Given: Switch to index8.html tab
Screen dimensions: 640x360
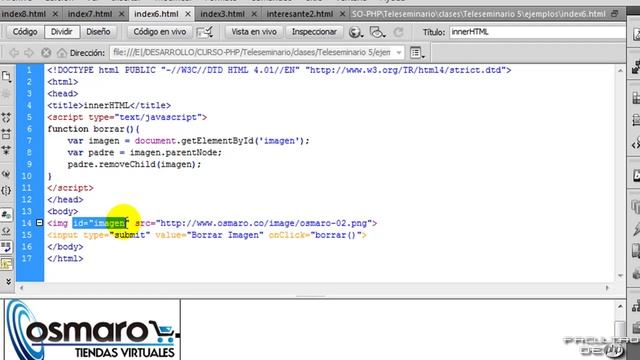Looking at the screenshot, I should point(24,14).
